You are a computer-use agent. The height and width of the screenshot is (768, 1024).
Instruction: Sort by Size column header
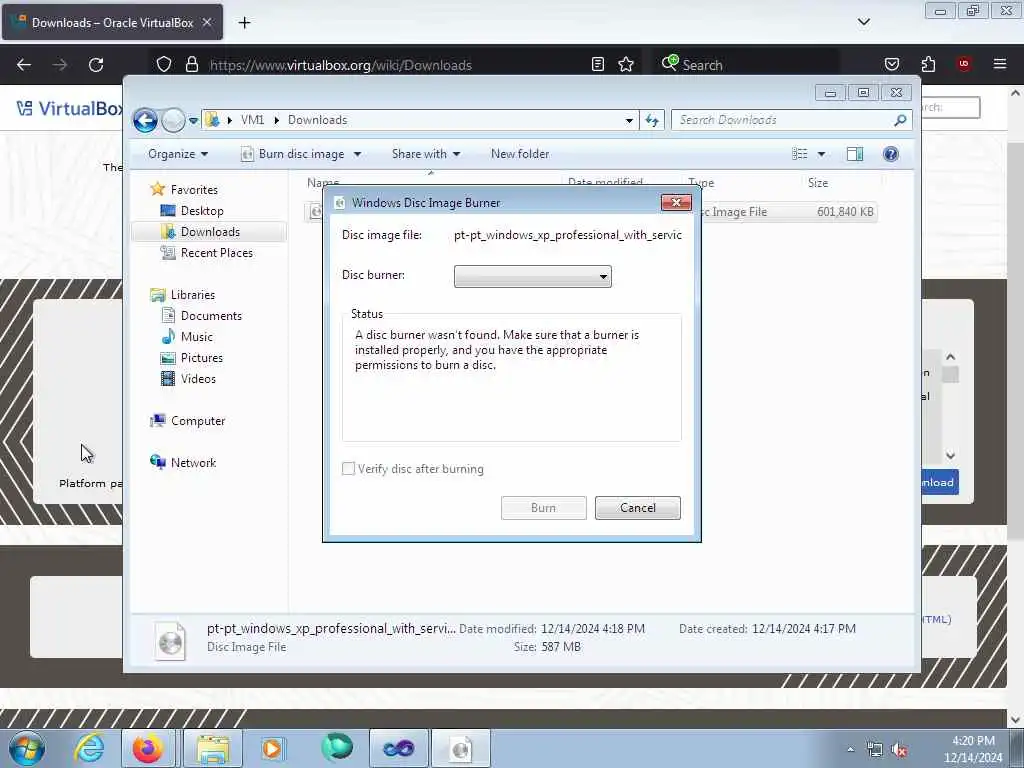(x=818, y=183)
